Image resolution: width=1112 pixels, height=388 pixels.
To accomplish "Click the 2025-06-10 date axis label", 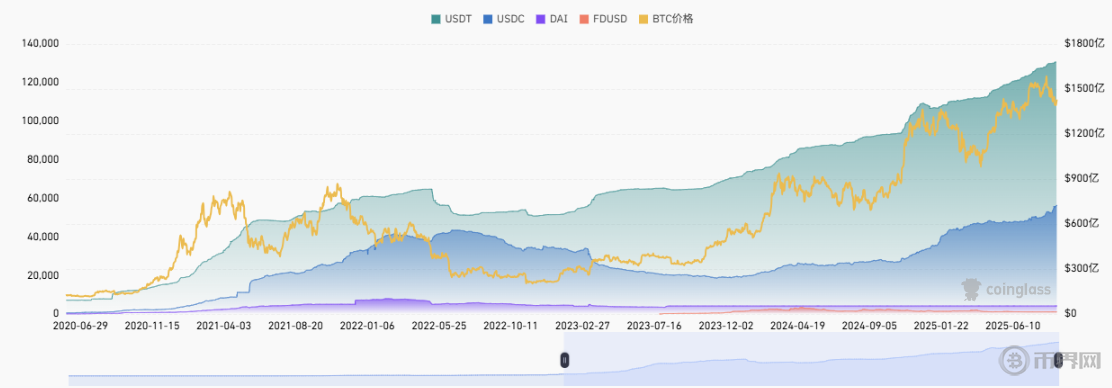I will pyautogui.click(x=1014, y=325).
